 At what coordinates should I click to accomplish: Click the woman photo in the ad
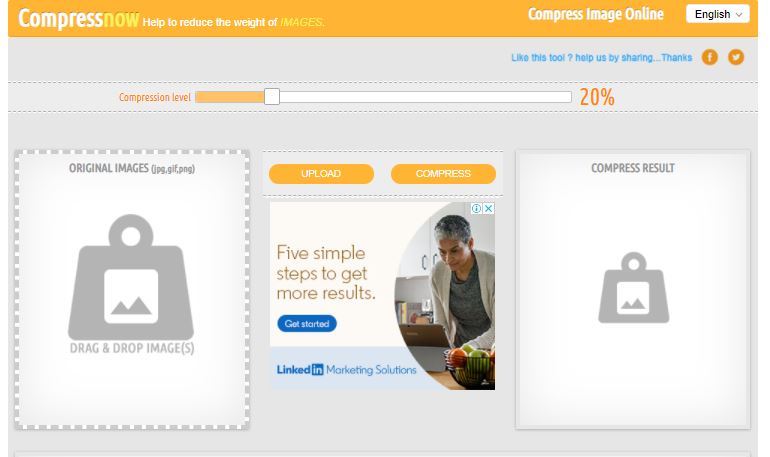click(x=444, y=296)
